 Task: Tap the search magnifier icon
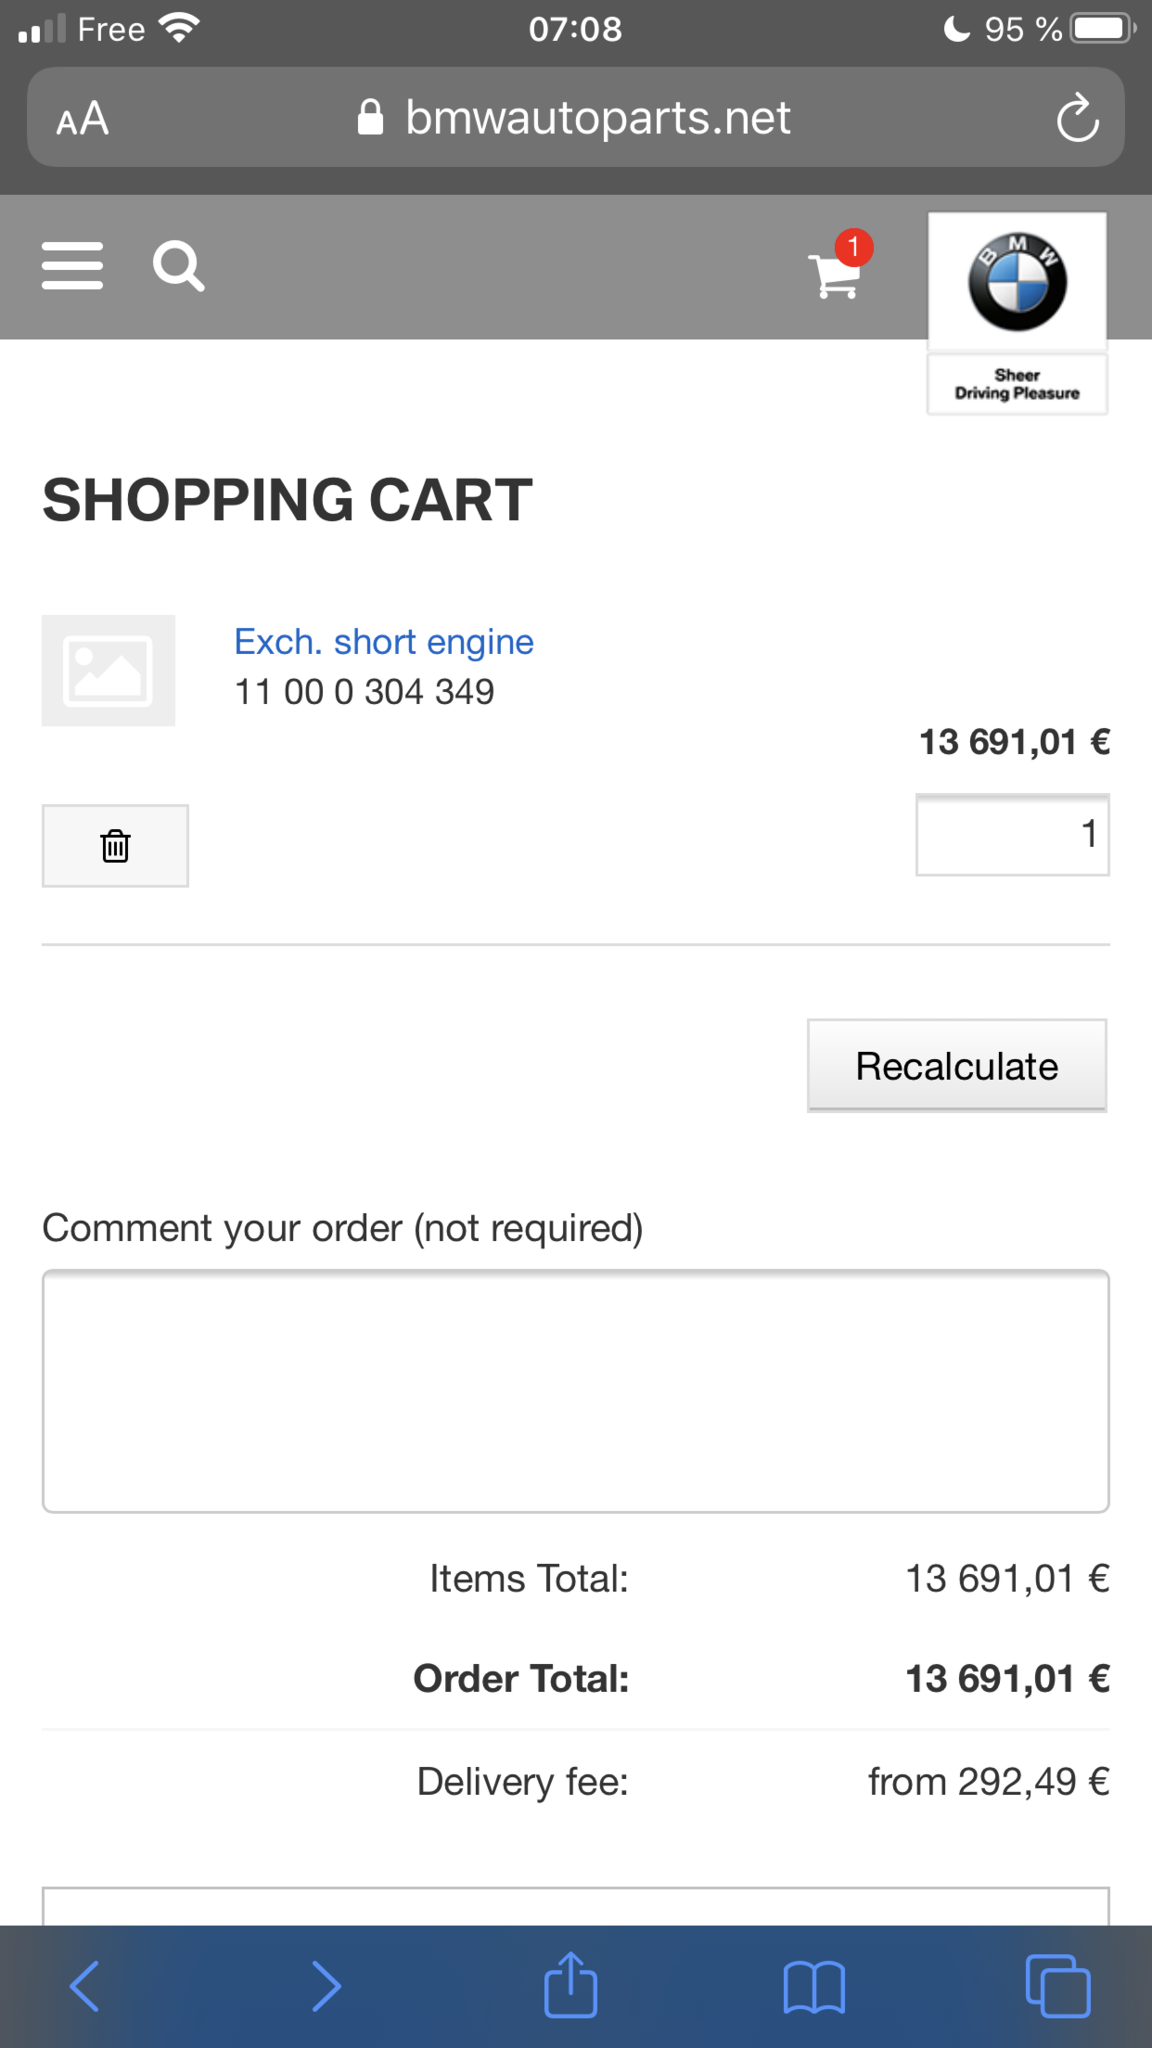[x=179, y=266]
